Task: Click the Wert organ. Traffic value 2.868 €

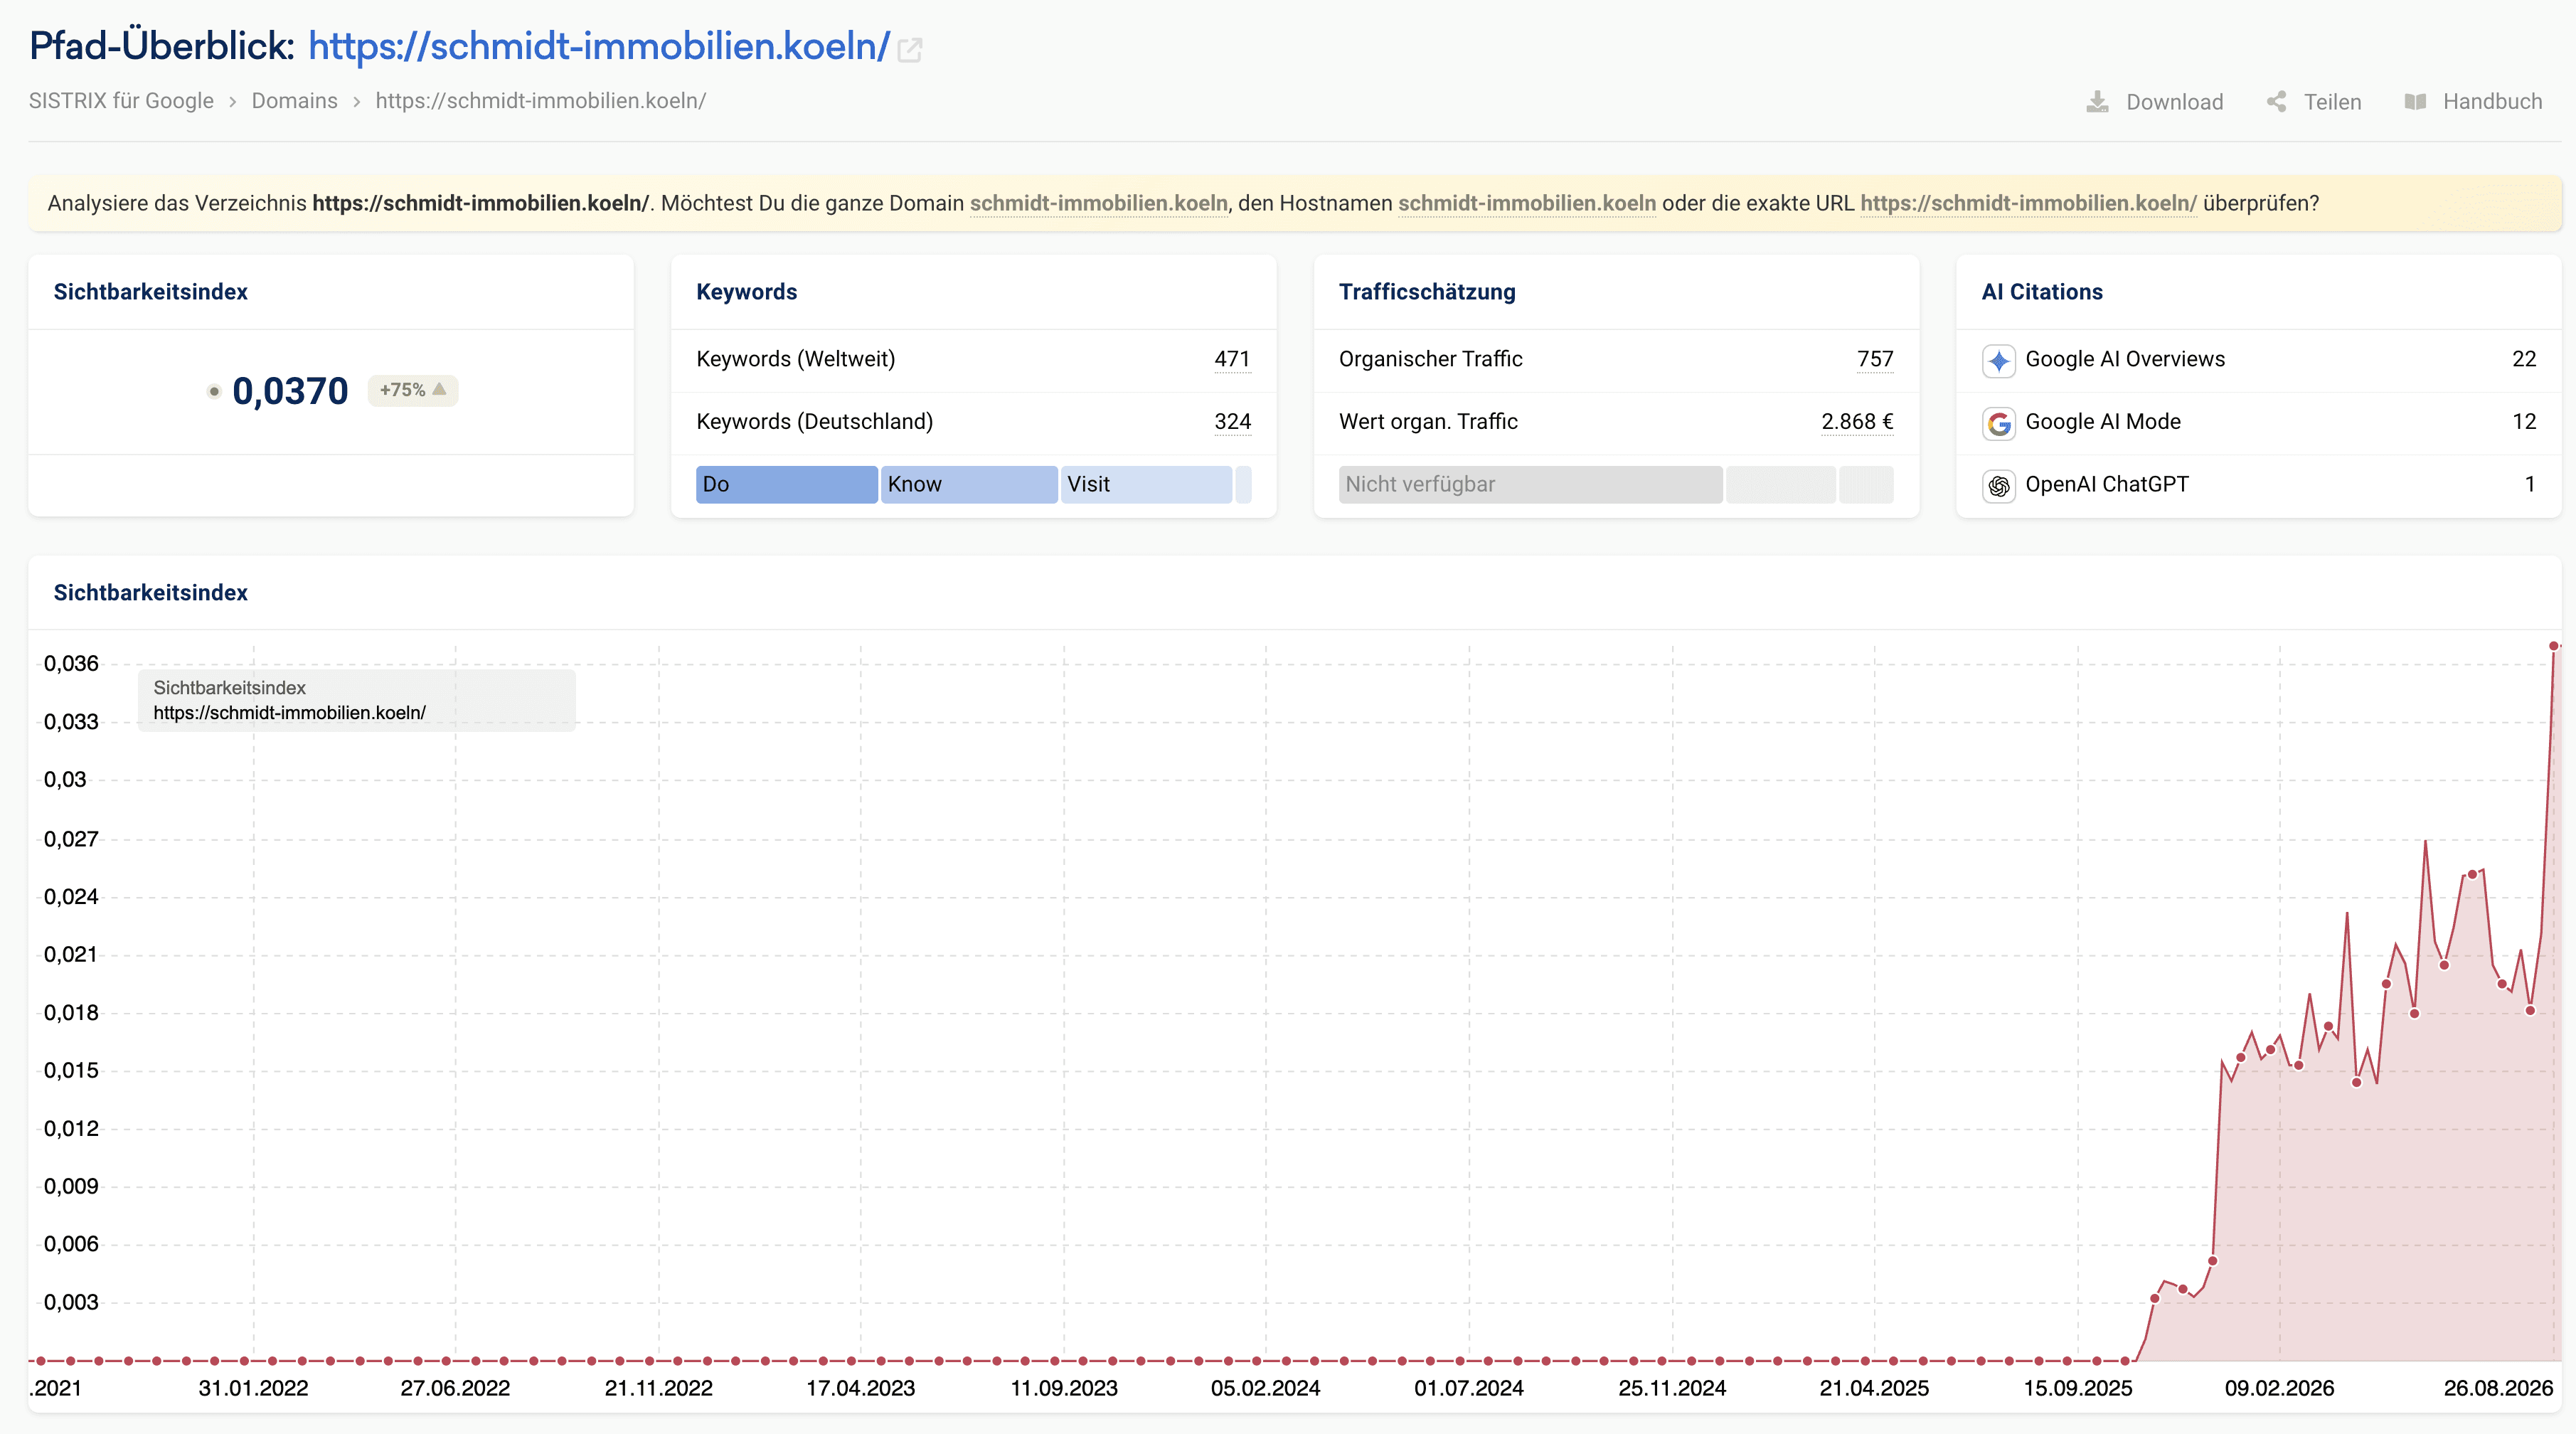Action: pyautogui.click(x=1857, y=422)
